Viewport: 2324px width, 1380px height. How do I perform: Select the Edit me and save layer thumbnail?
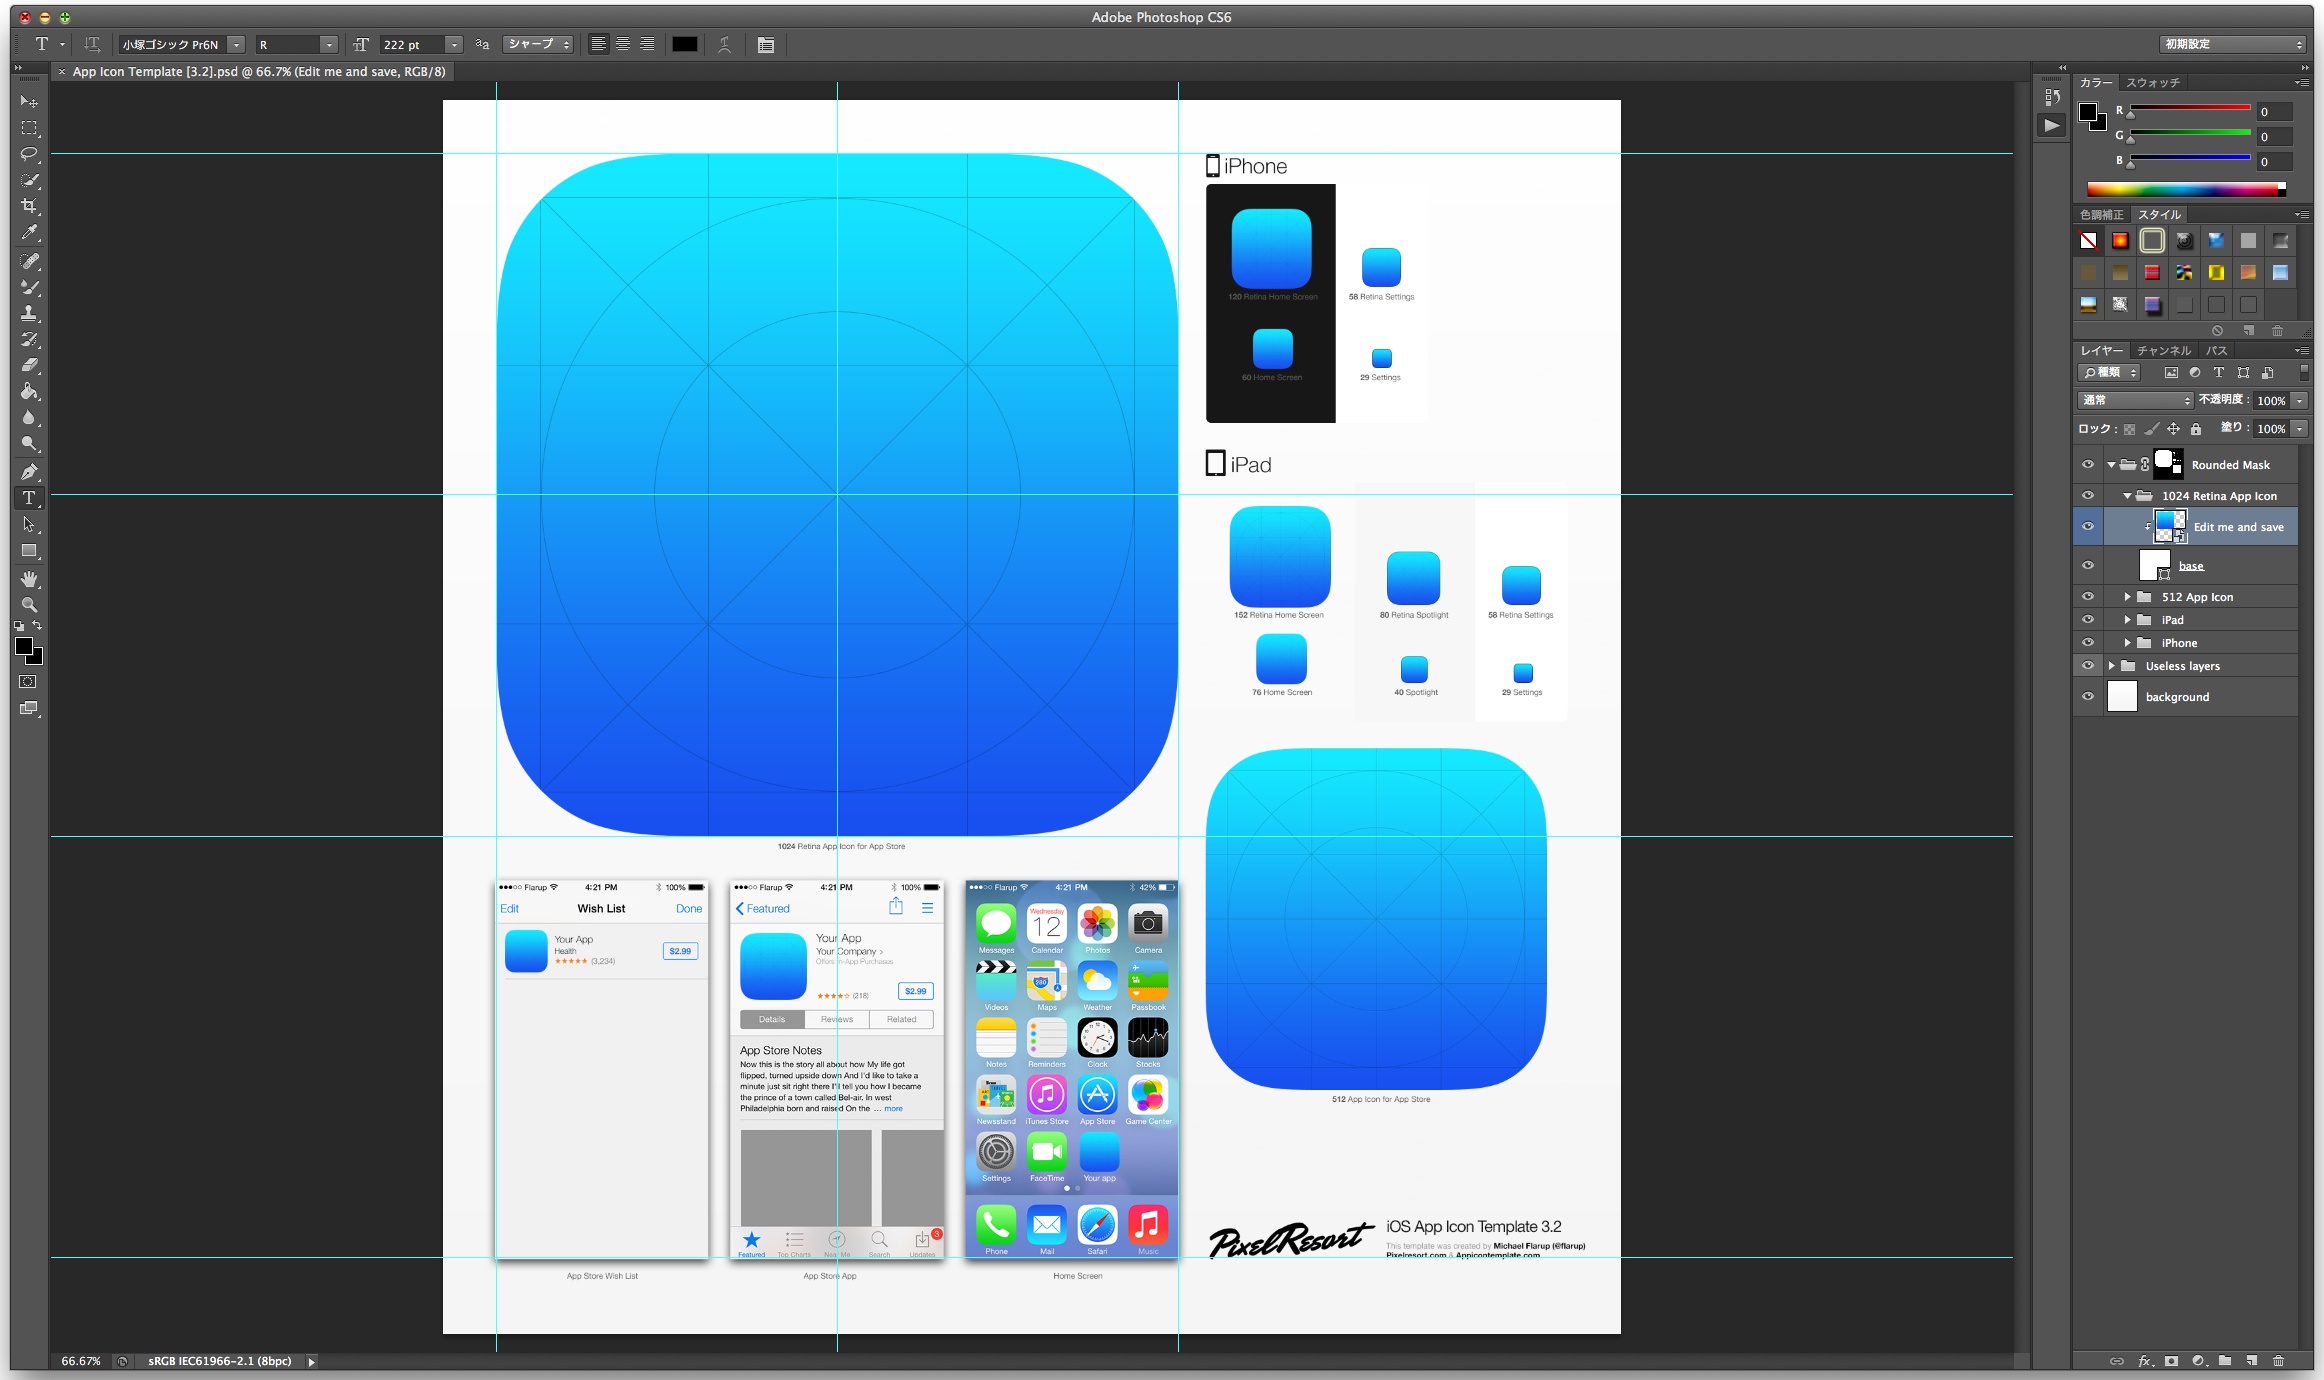point(2169,525)
